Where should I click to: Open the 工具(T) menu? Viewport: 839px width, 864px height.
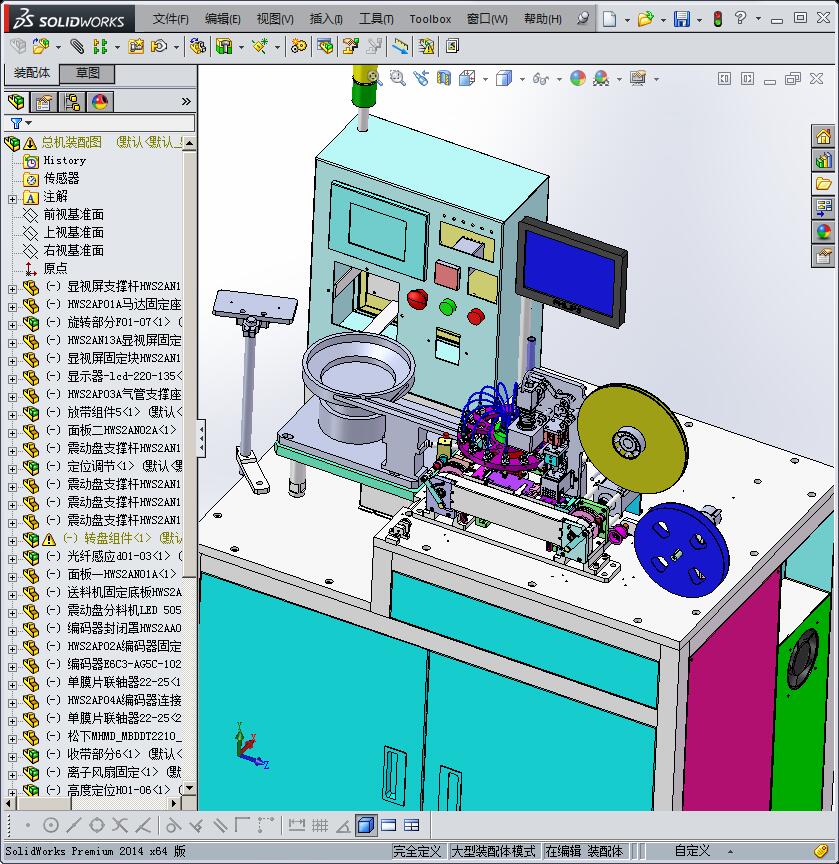(x=376, y=19)
